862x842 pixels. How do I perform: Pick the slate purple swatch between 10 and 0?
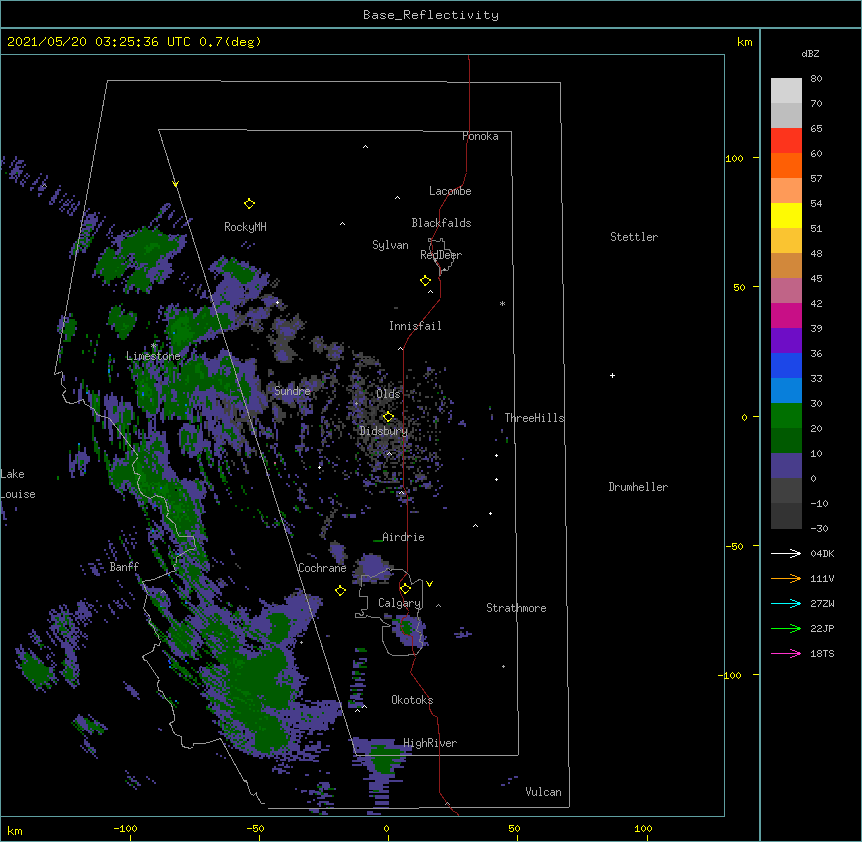[786, 466]
